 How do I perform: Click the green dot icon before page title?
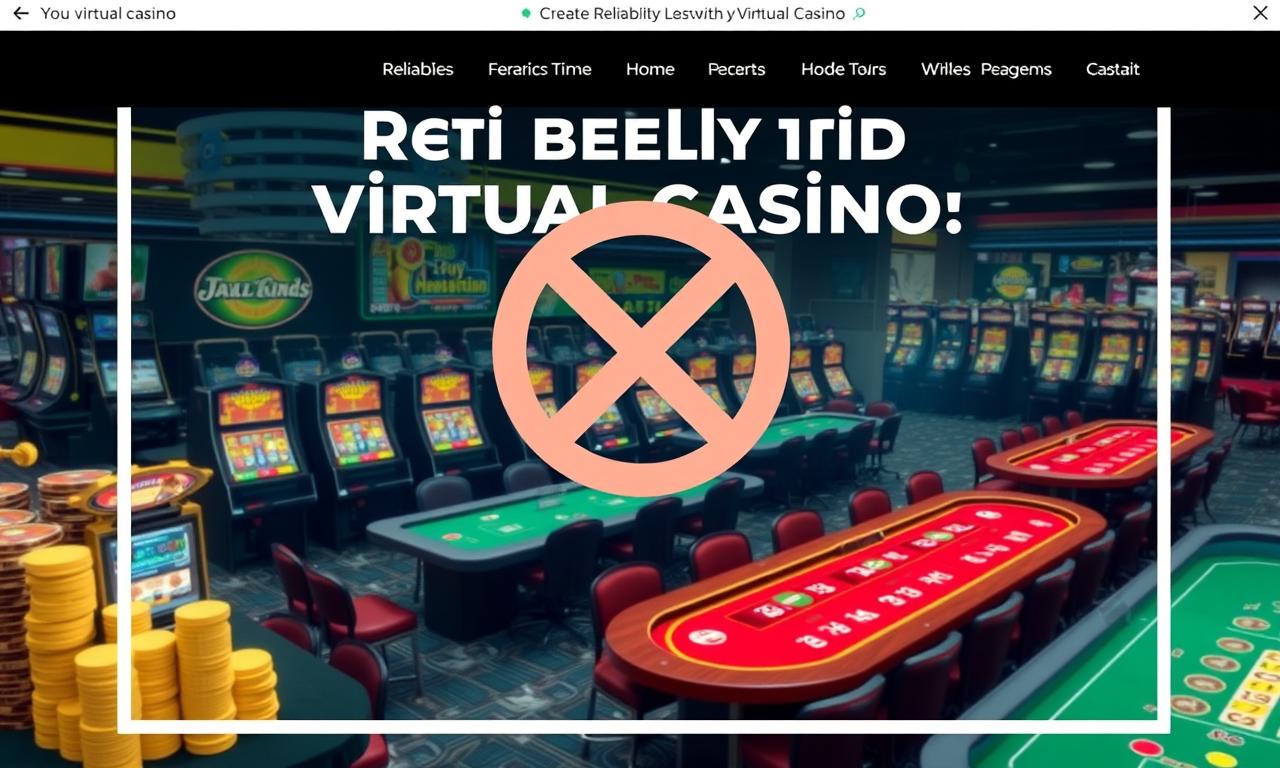526,14
